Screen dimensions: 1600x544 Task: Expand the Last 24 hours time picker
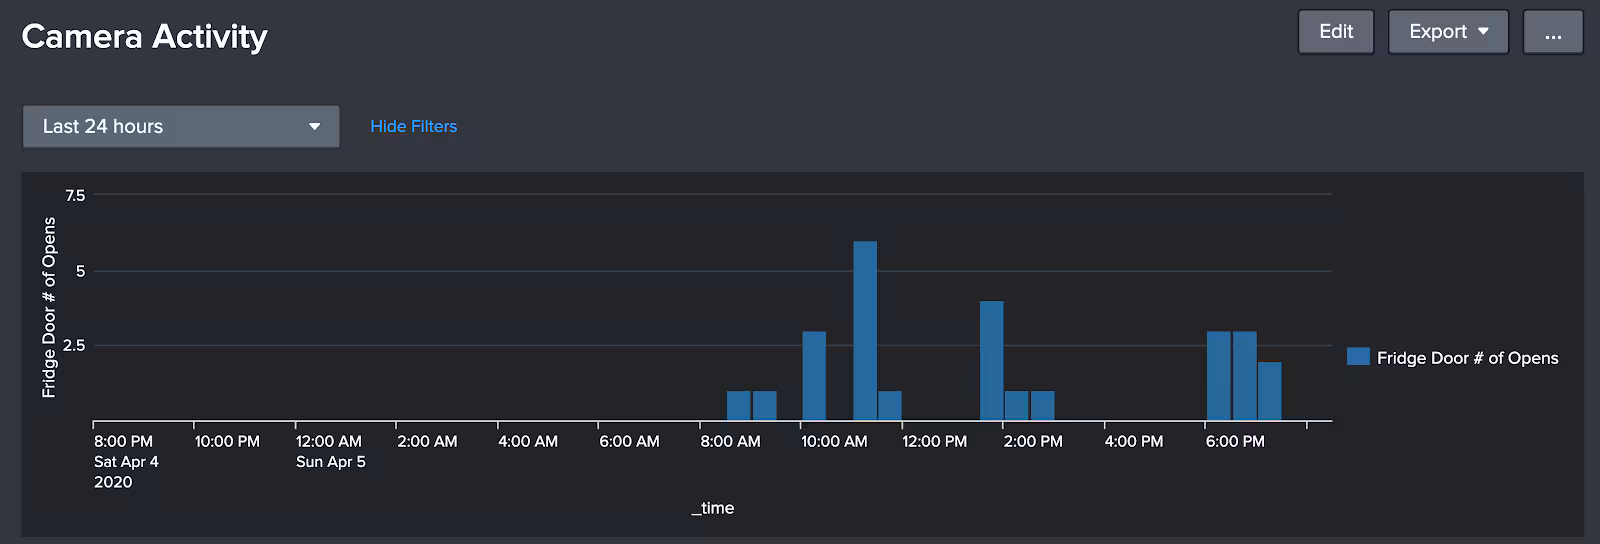click(181, 127)
